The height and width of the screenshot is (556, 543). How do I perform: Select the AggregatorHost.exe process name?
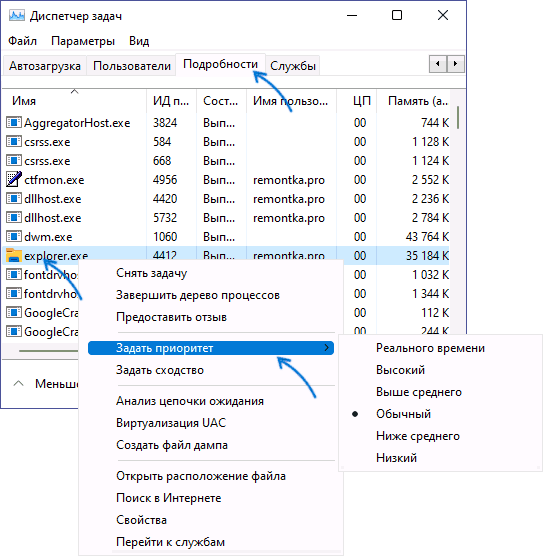coord(77,123)
